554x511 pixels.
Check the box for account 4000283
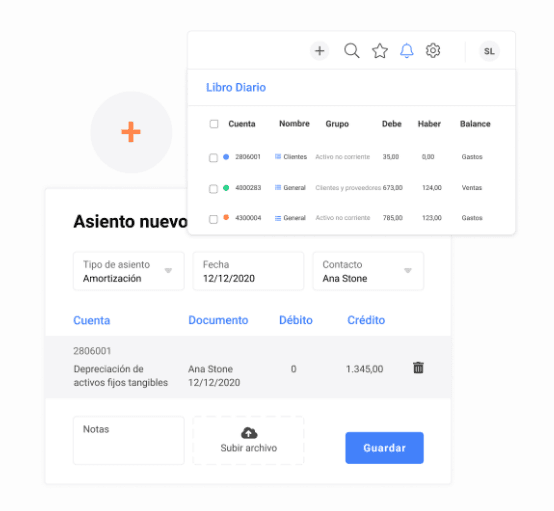click(213, 188)
